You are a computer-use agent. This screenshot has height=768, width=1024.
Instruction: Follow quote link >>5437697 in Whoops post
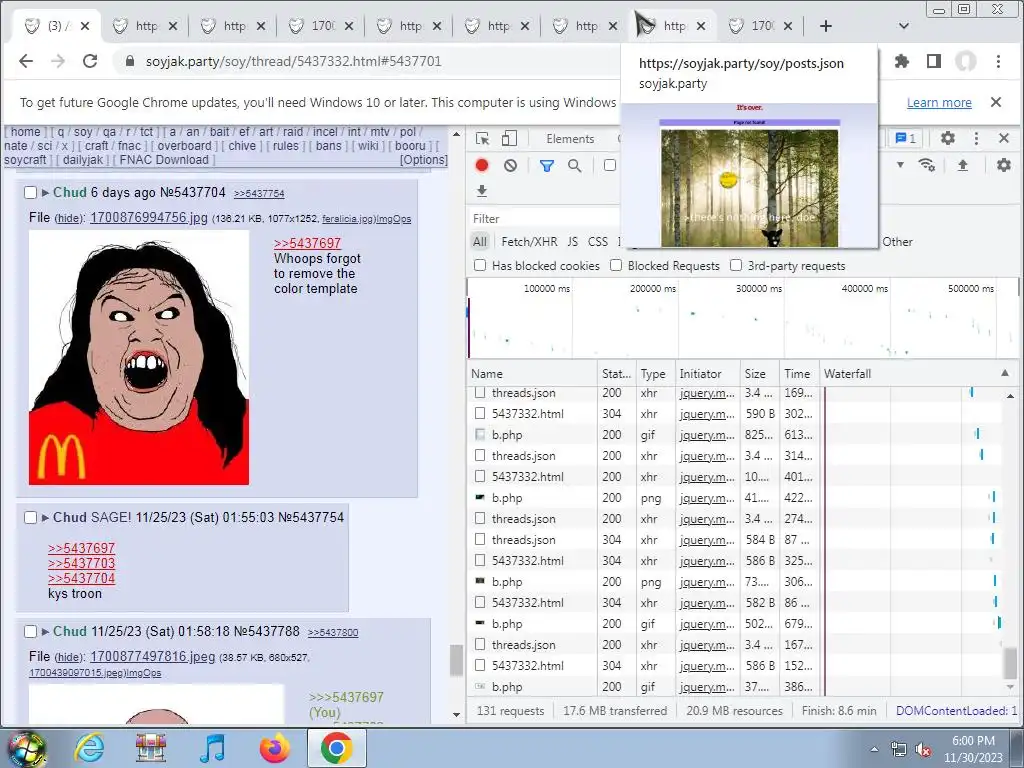tap(307, 243)
